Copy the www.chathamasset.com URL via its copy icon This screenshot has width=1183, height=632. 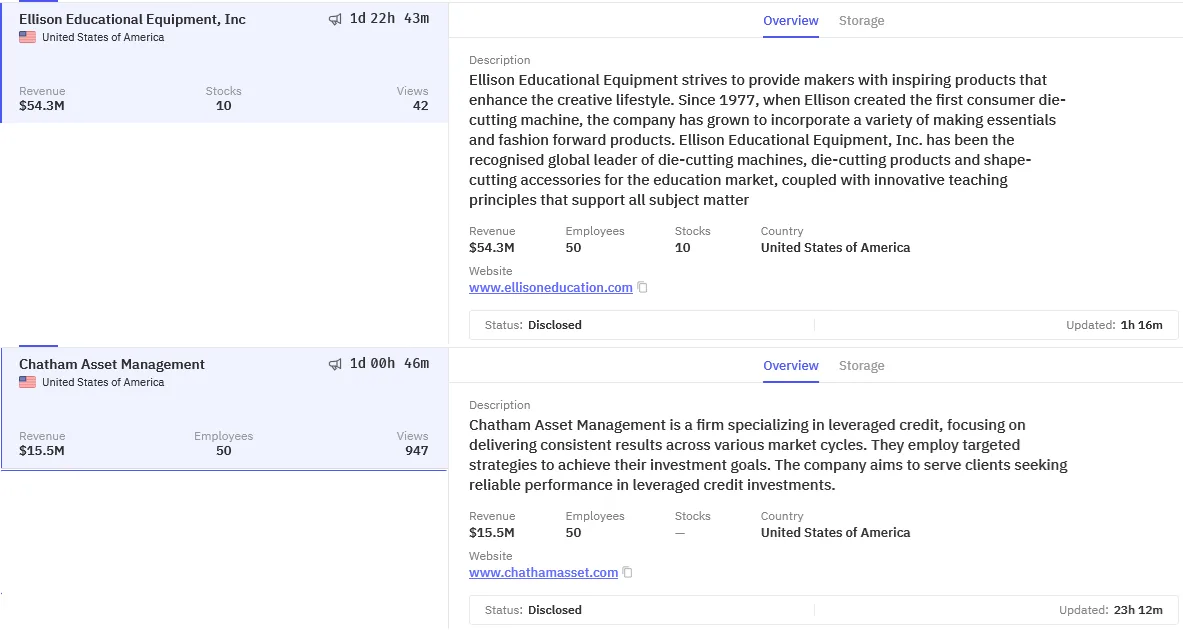pyautogui.click(x=627, y=572)
